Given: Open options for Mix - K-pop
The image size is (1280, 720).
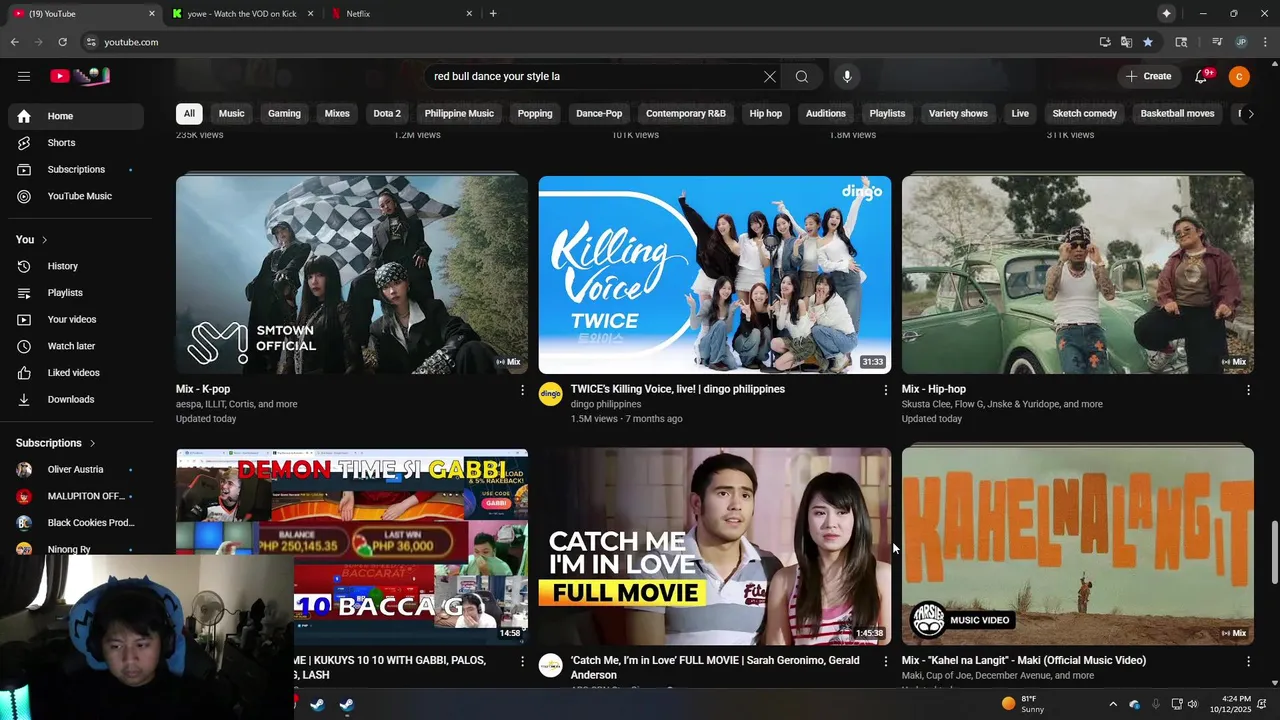Looking at the screenshot, I should click(x=522, y=390).
